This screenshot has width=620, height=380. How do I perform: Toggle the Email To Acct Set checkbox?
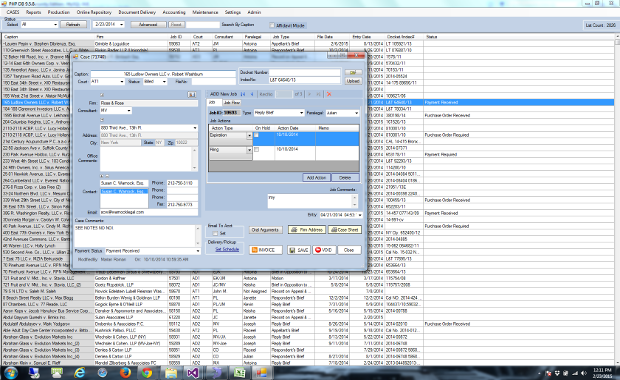[x=215, y=233]
